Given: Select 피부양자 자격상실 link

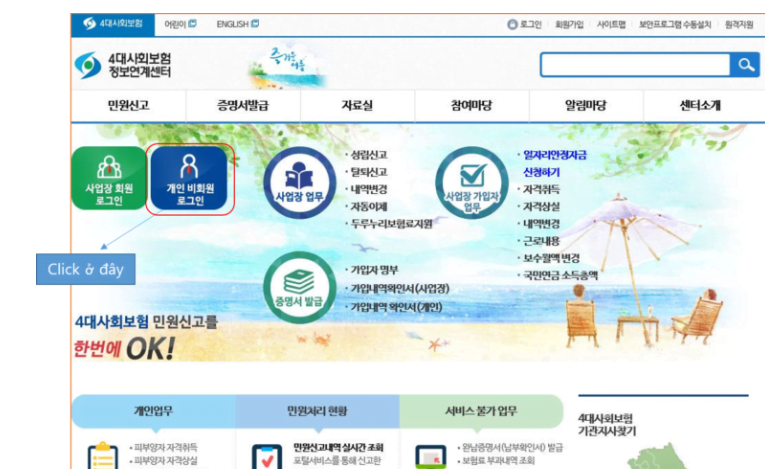Looking at the screenshot, I should (x=166, y=461).
